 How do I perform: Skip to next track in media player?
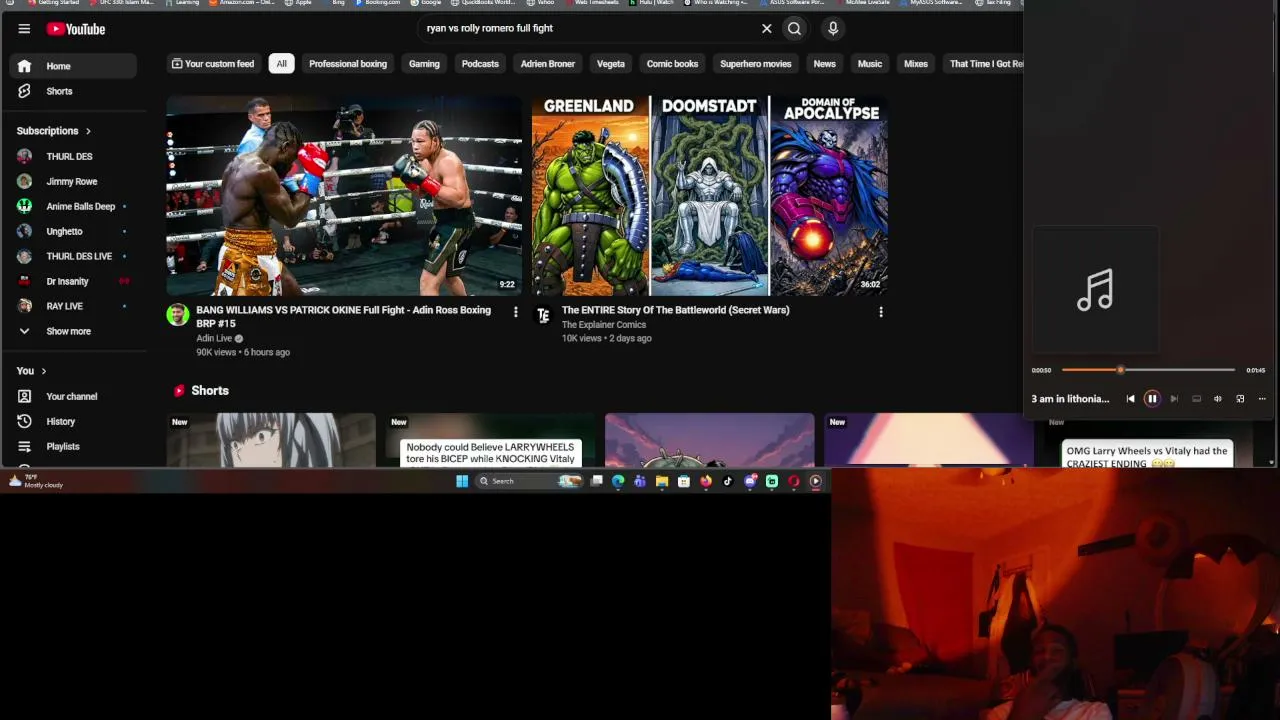point(1174,399)
